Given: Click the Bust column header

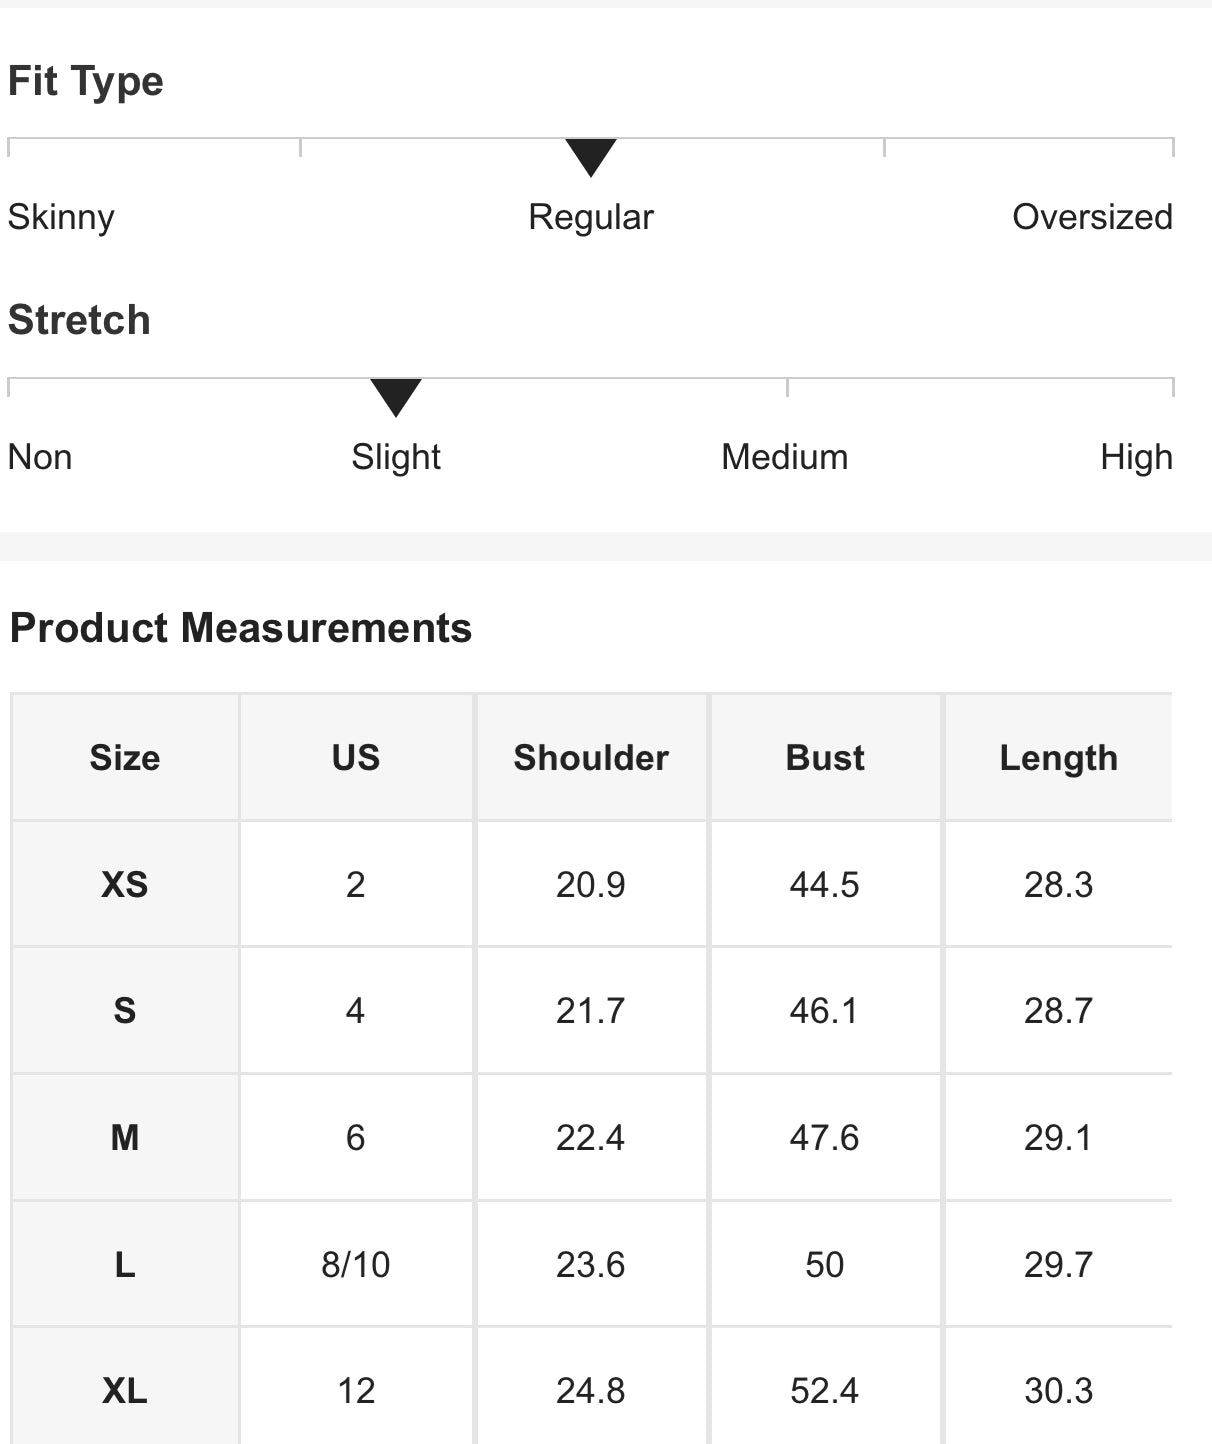Looking at the screenshot, I should click(x=825, y=757).
